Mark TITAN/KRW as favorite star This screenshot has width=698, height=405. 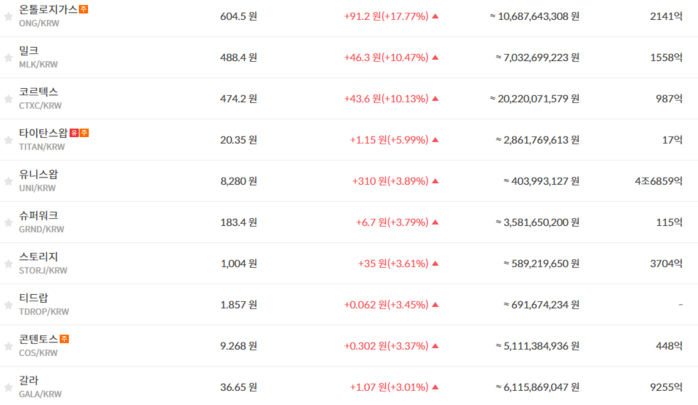point(8,140)
